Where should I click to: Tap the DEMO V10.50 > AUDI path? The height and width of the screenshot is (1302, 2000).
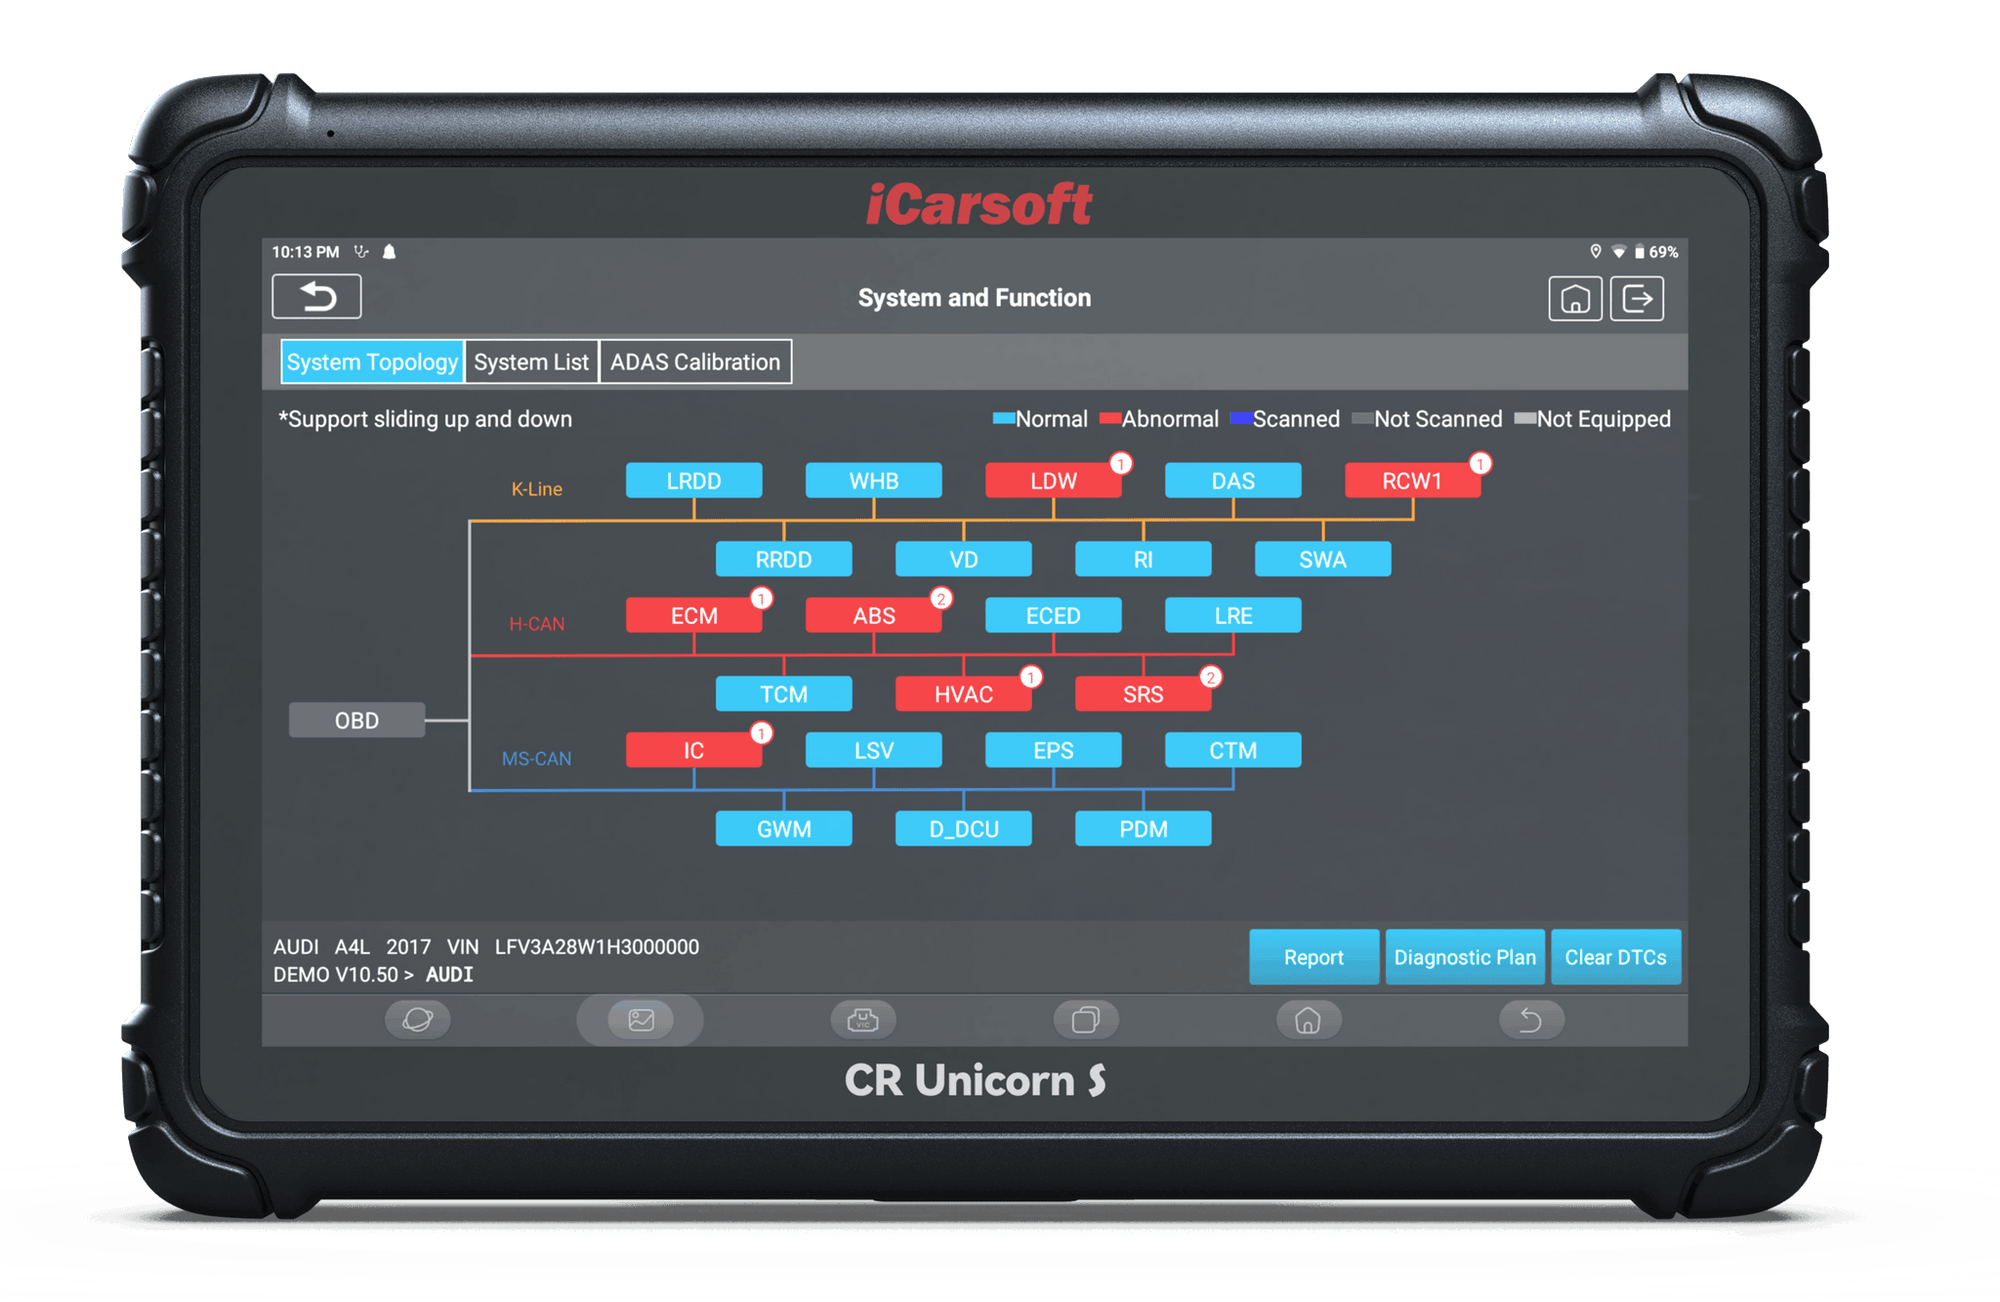point(373,974)
